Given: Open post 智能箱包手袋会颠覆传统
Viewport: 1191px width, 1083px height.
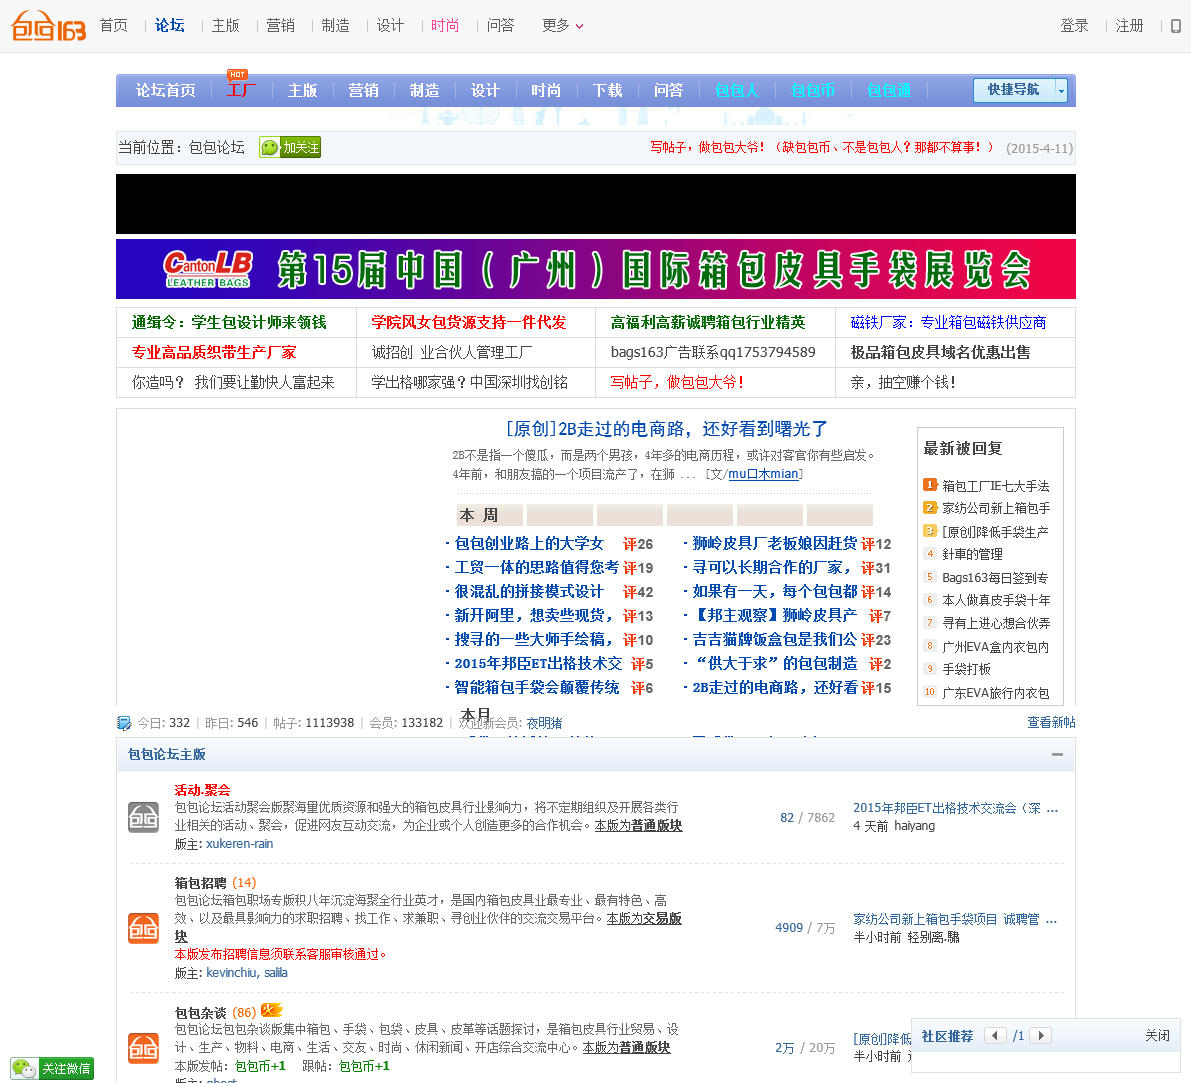Looking at the screenshot, I should click(x=536, y=687).
